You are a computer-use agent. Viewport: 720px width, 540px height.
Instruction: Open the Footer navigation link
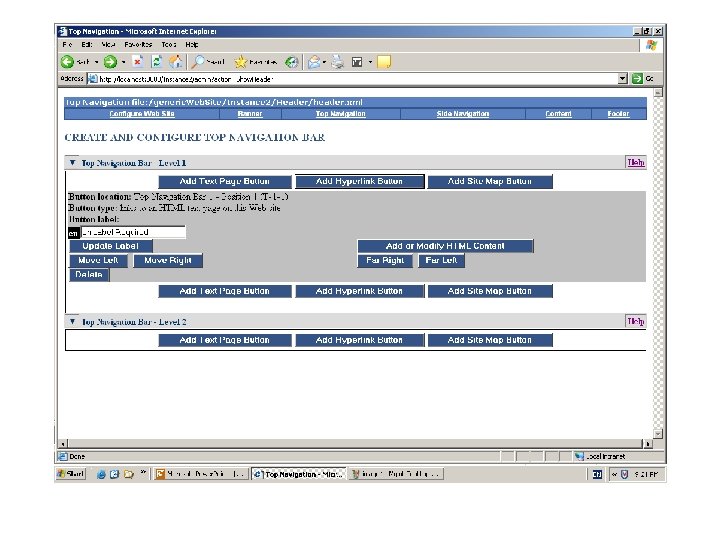coord(618,113)
